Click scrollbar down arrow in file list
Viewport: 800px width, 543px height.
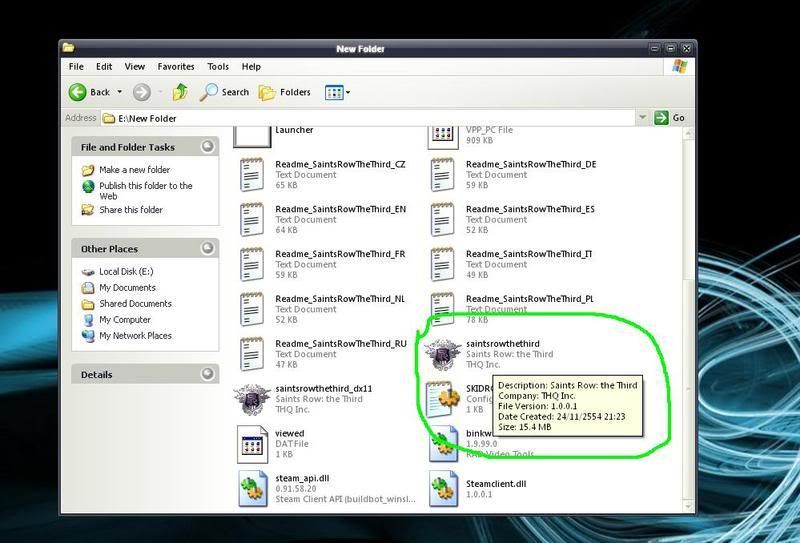click(688, 507)
